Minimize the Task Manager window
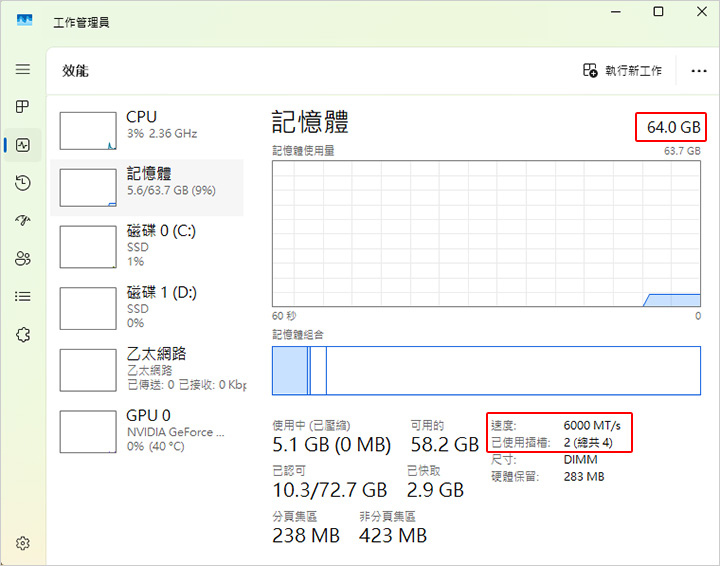 pyautogui.click(x=616, y=11)
